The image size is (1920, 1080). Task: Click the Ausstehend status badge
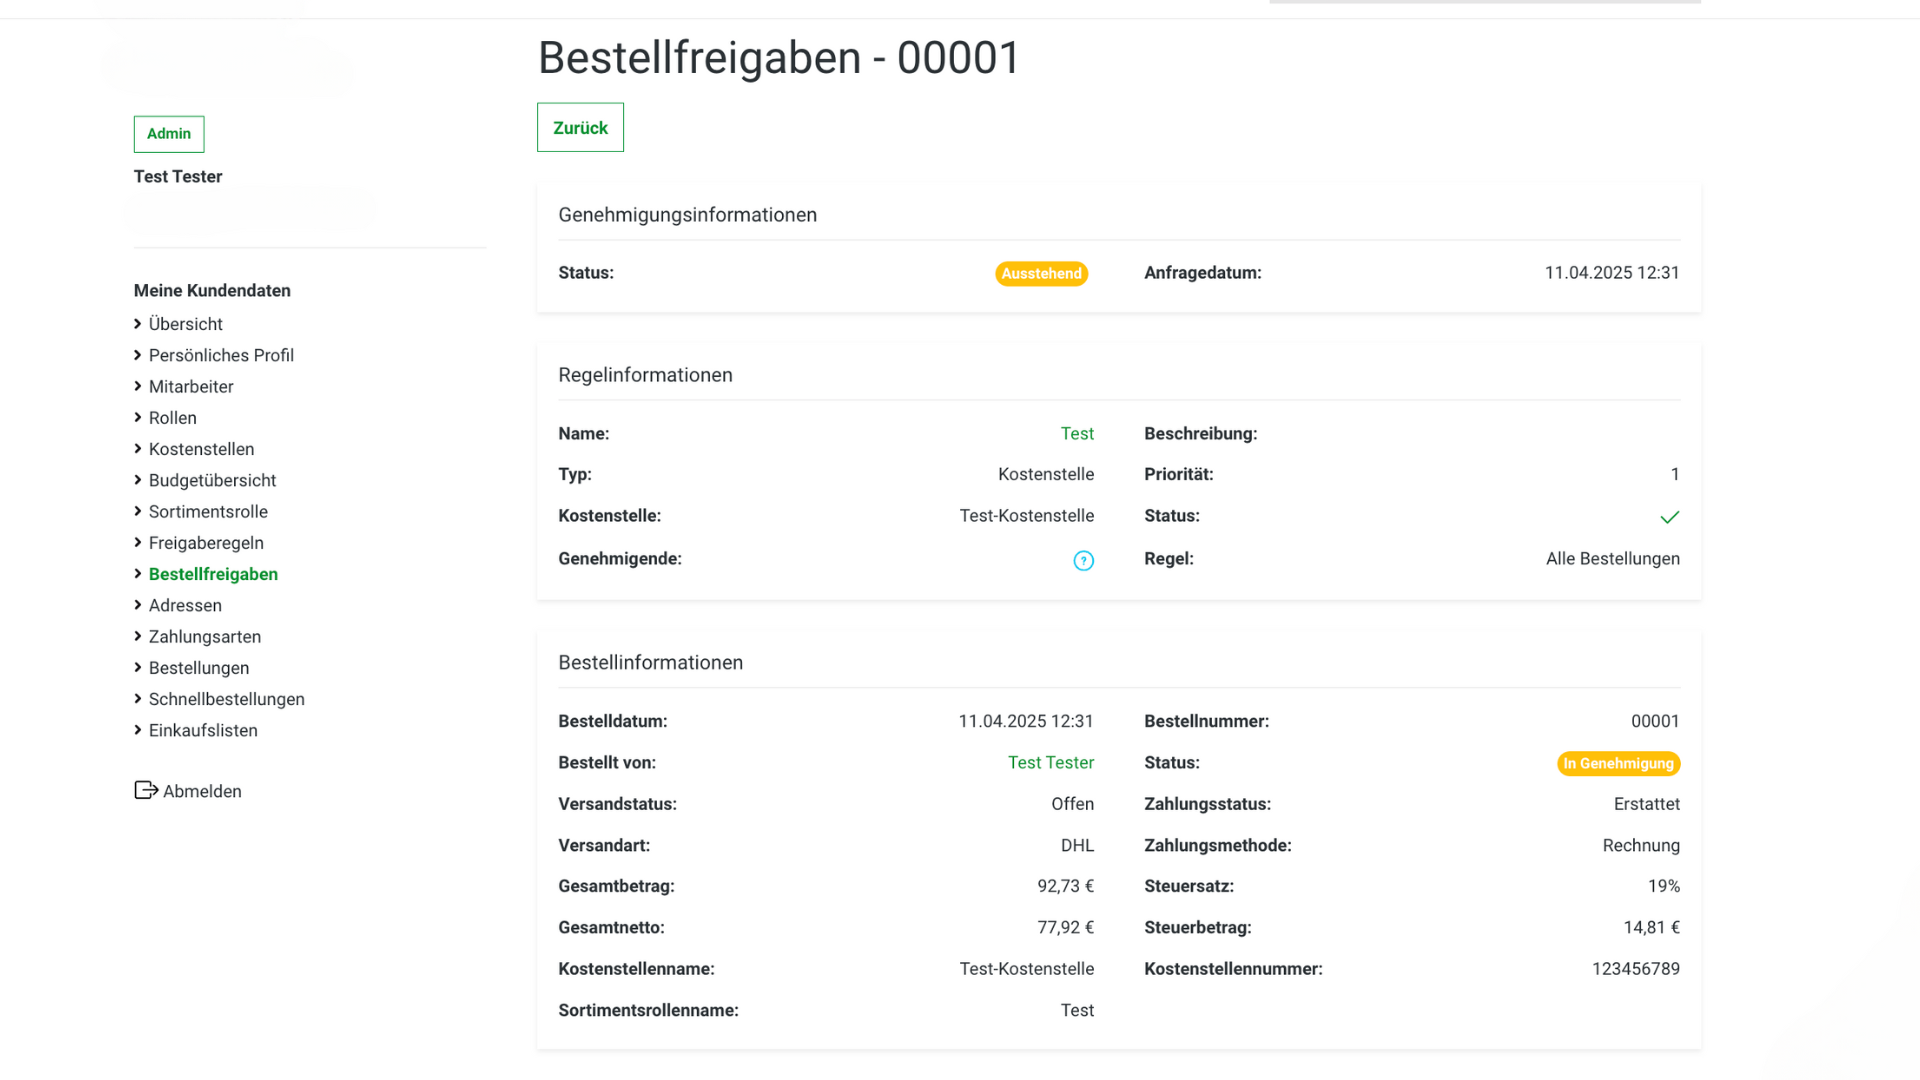point(1041,274)
